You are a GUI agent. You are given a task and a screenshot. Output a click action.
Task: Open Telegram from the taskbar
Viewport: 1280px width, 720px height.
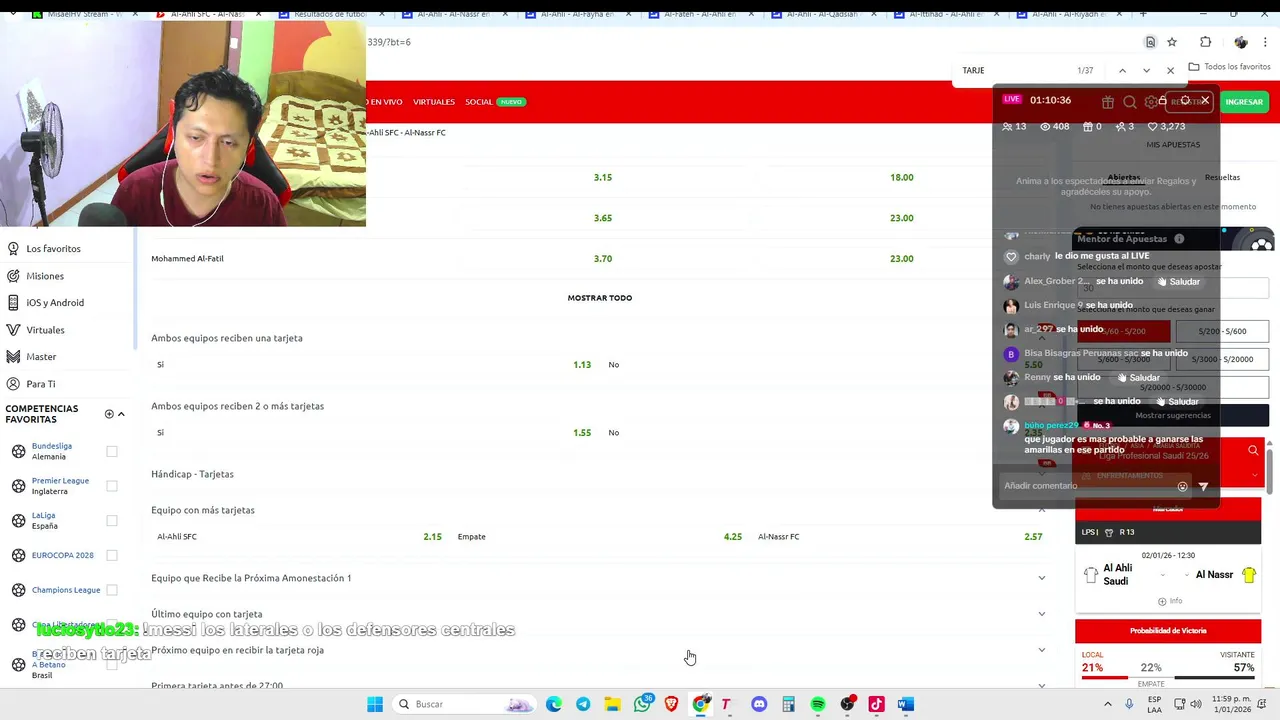click(x=583, y=704)
